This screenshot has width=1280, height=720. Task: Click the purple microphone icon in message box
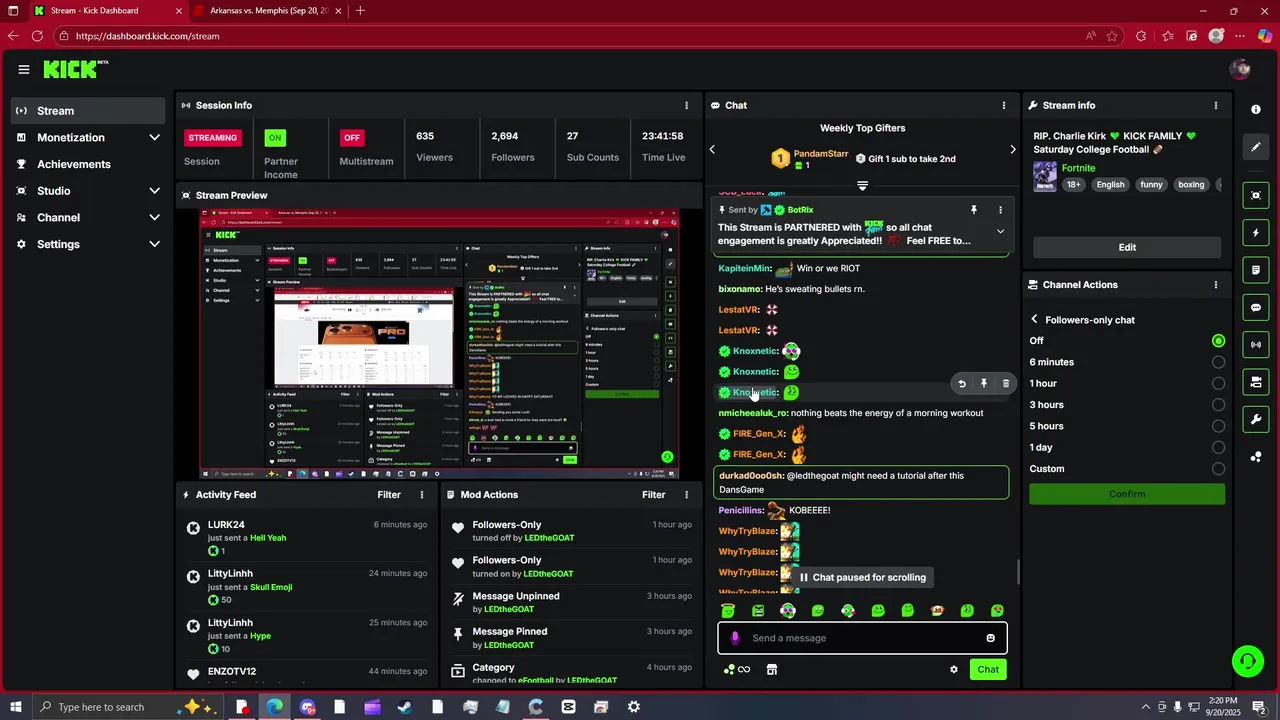pos(735,638)
